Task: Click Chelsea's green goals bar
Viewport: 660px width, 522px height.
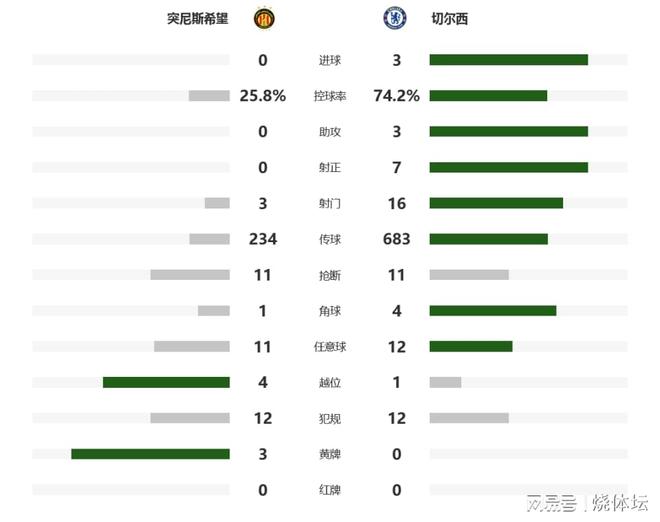Action: [x=508, y=60]
